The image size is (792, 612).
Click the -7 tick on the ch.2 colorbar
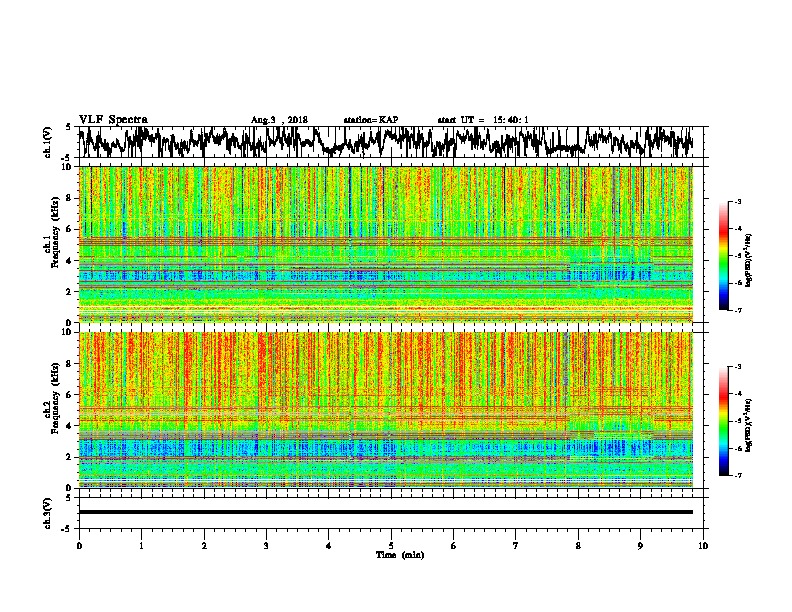click(738, 475)
